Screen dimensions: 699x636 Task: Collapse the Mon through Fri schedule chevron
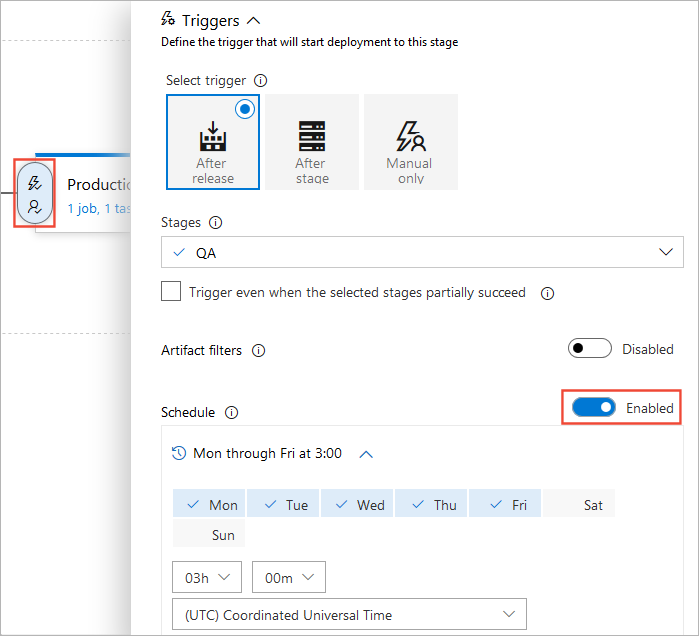(366, 454)
